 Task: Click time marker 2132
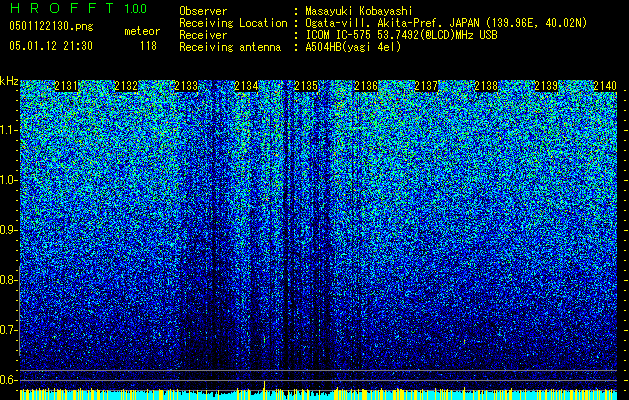coord(126,86)
